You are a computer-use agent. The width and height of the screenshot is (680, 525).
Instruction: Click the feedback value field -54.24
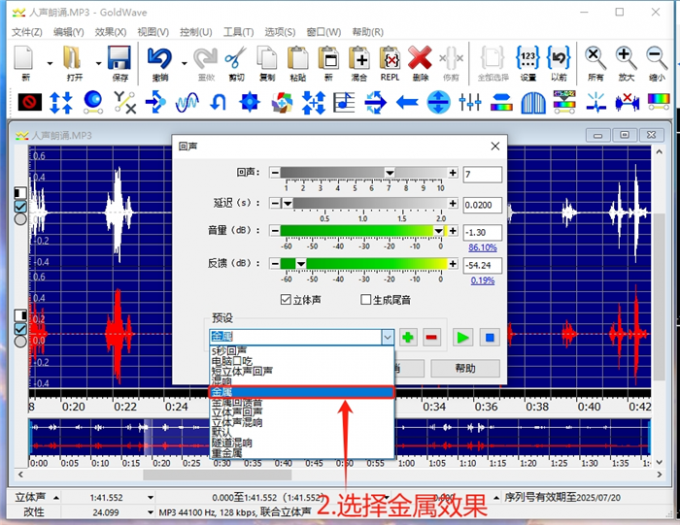[x=482, y=265]
